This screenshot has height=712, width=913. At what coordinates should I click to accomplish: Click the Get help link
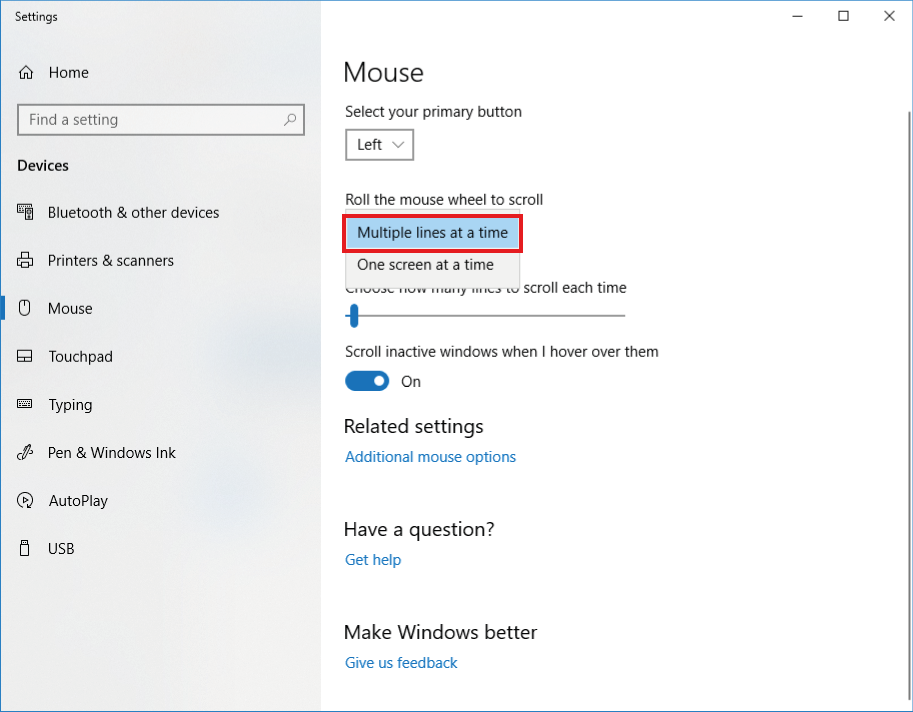point(373,560)
